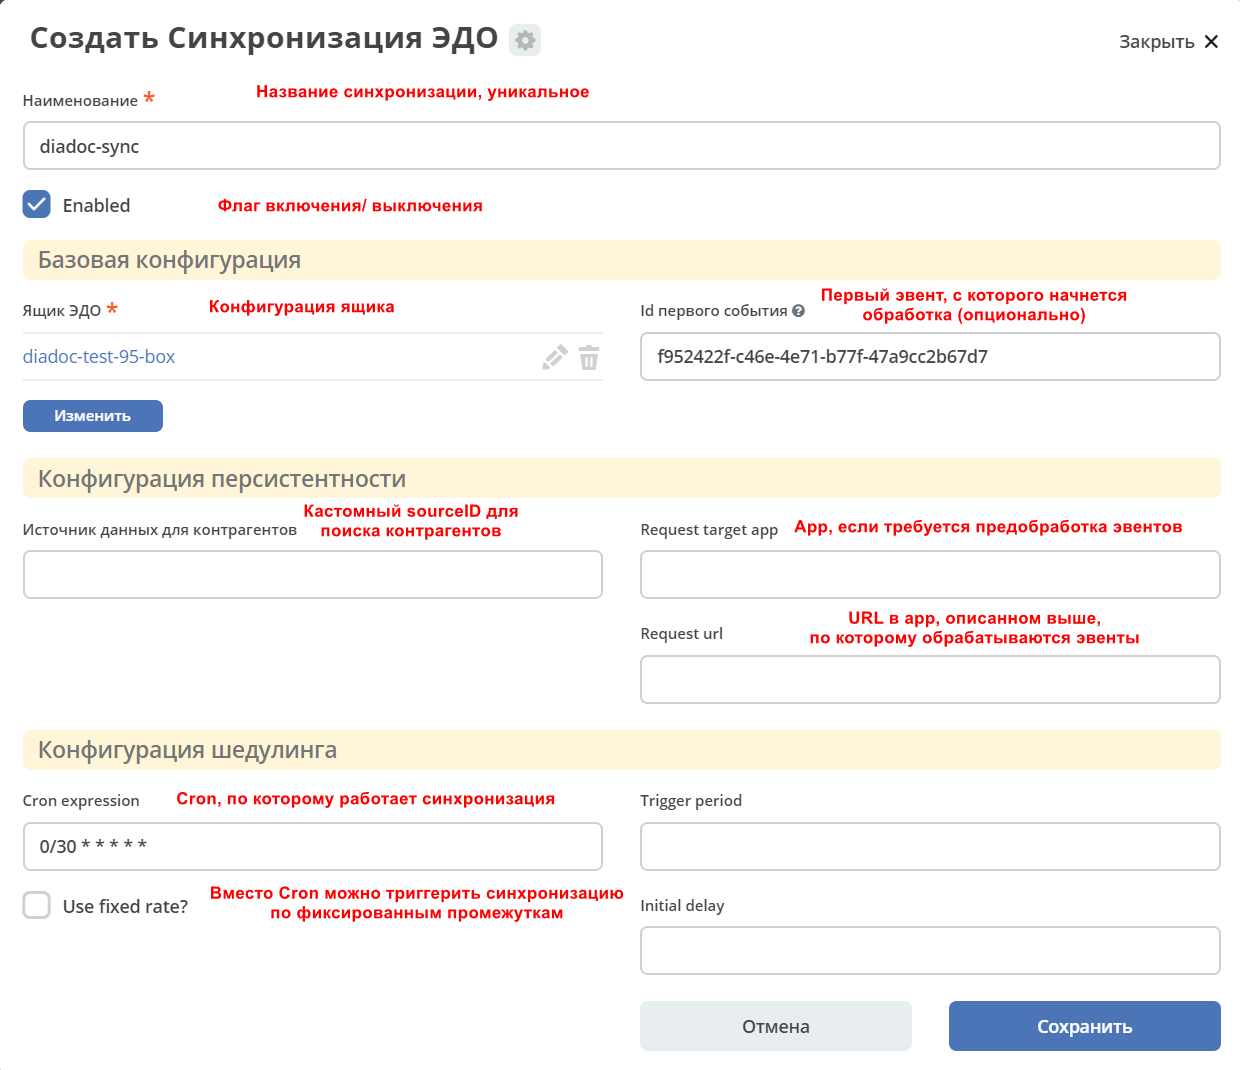This screenshot has height=1070, width=1240.
Task: Click the Request target app field
Action: point(930,575)
